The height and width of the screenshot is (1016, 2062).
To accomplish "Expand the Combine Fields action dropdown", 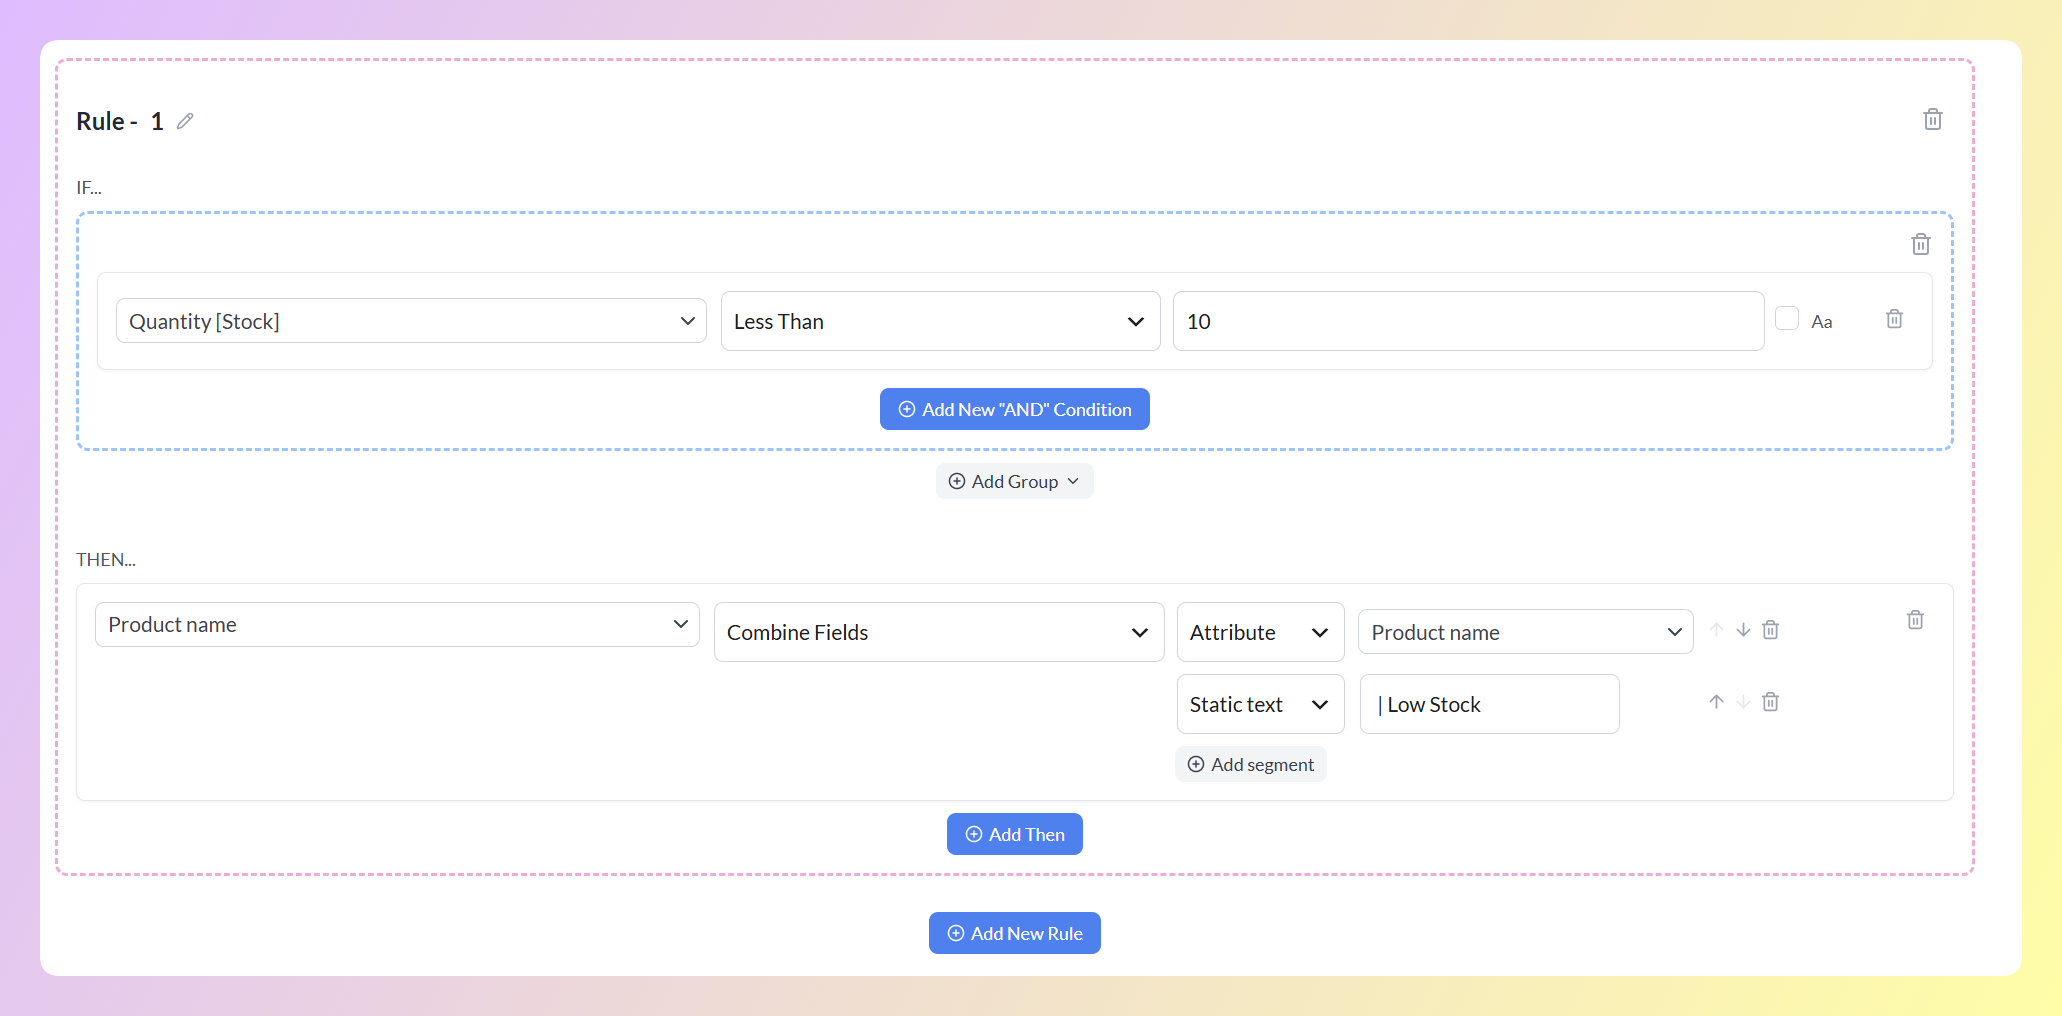I will pos(939,632).
